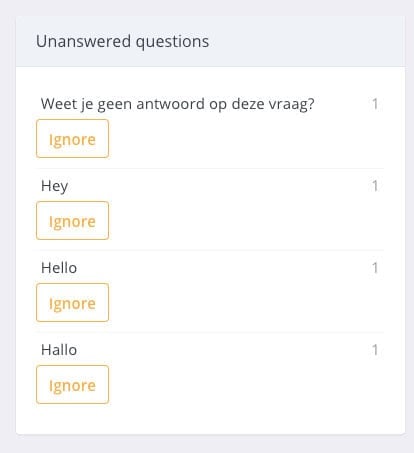This screenshot has width=414, height=453.
Task: Ignore the 'Weet je geen antwoord' question
Action: 72,139
